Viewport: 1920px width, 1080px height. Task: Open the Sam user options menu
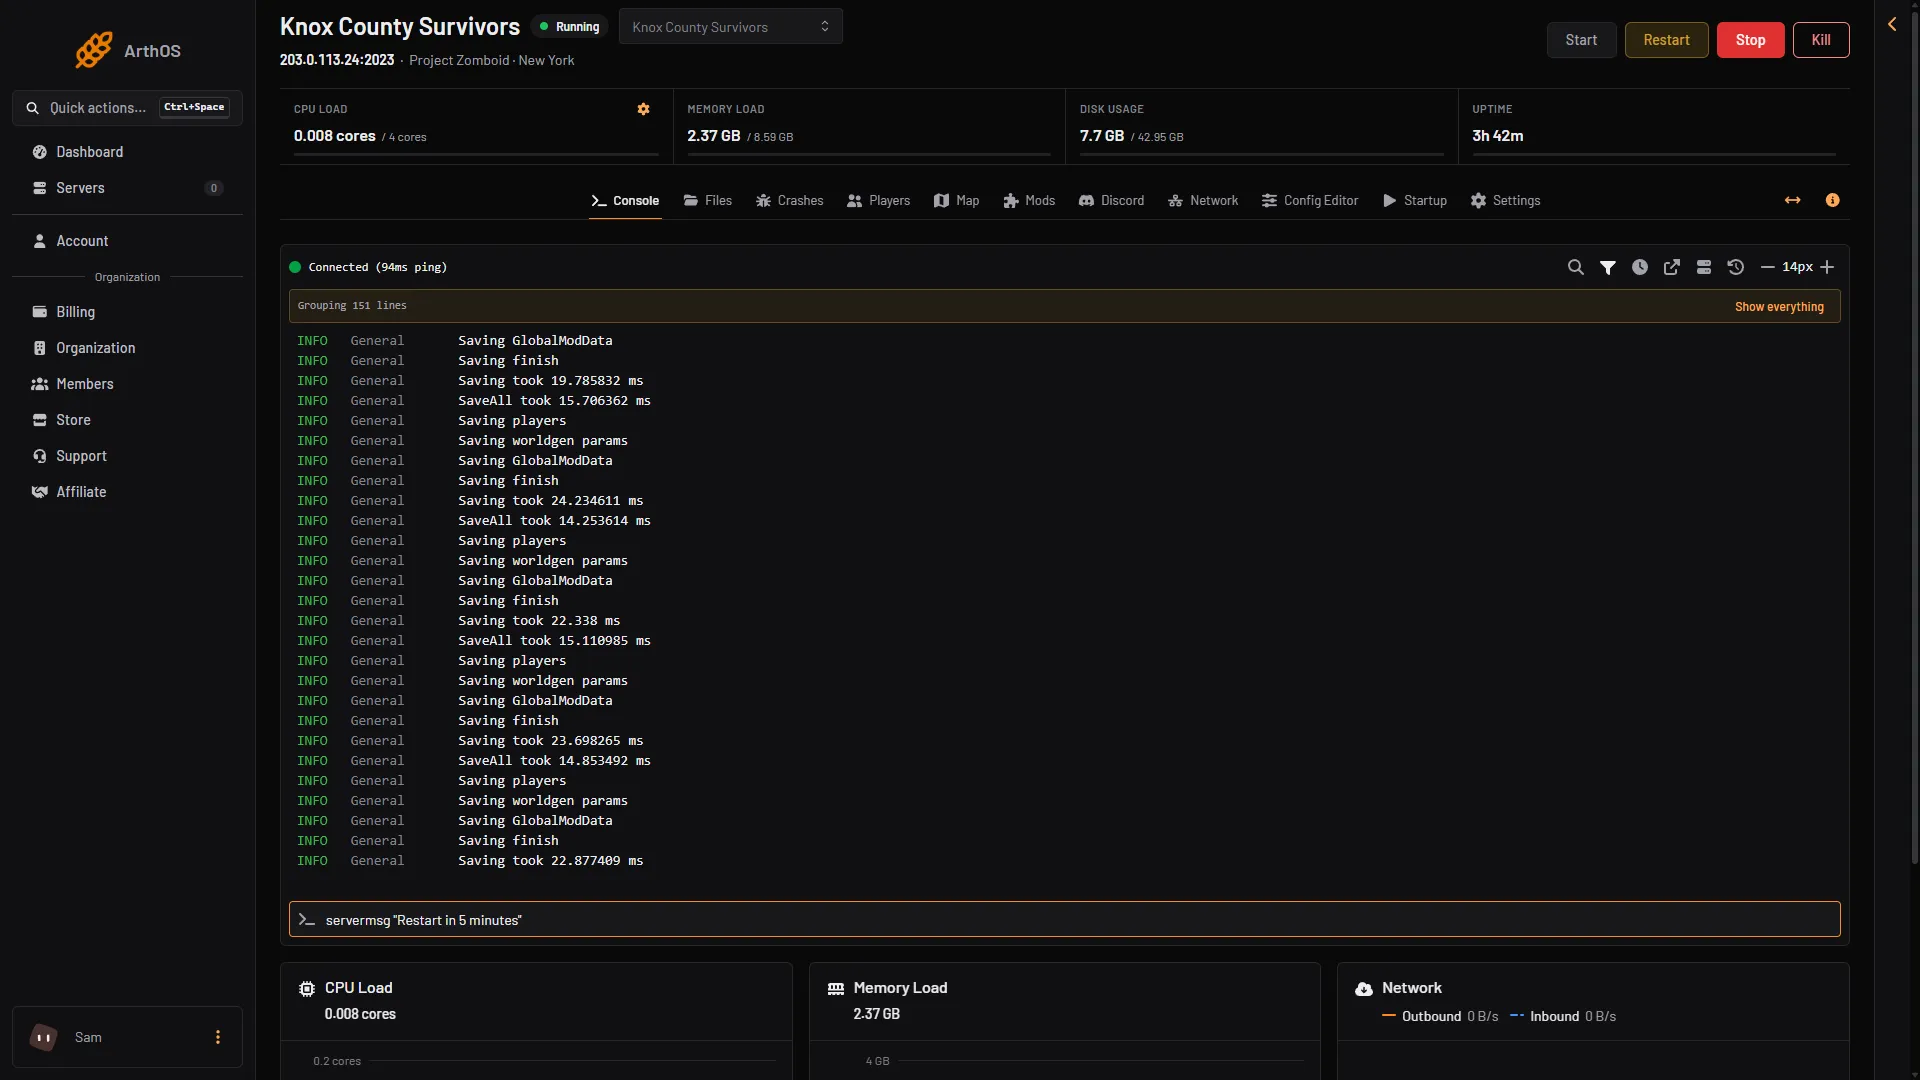(217, 1037)
